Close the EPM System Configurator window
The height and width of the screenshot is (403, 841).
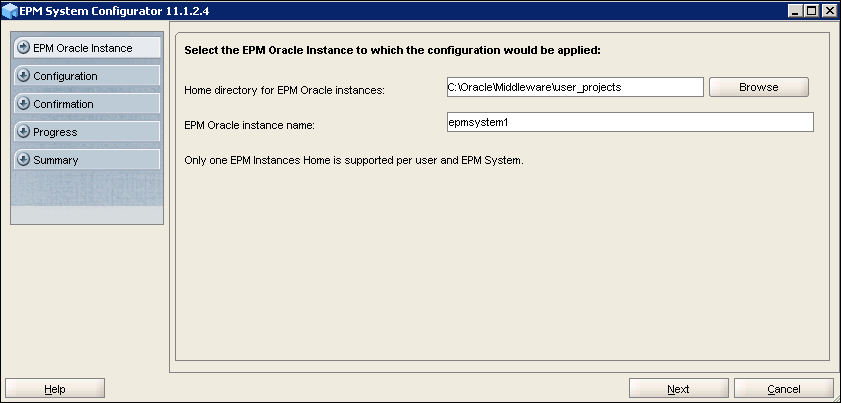[x=828, y=10]
